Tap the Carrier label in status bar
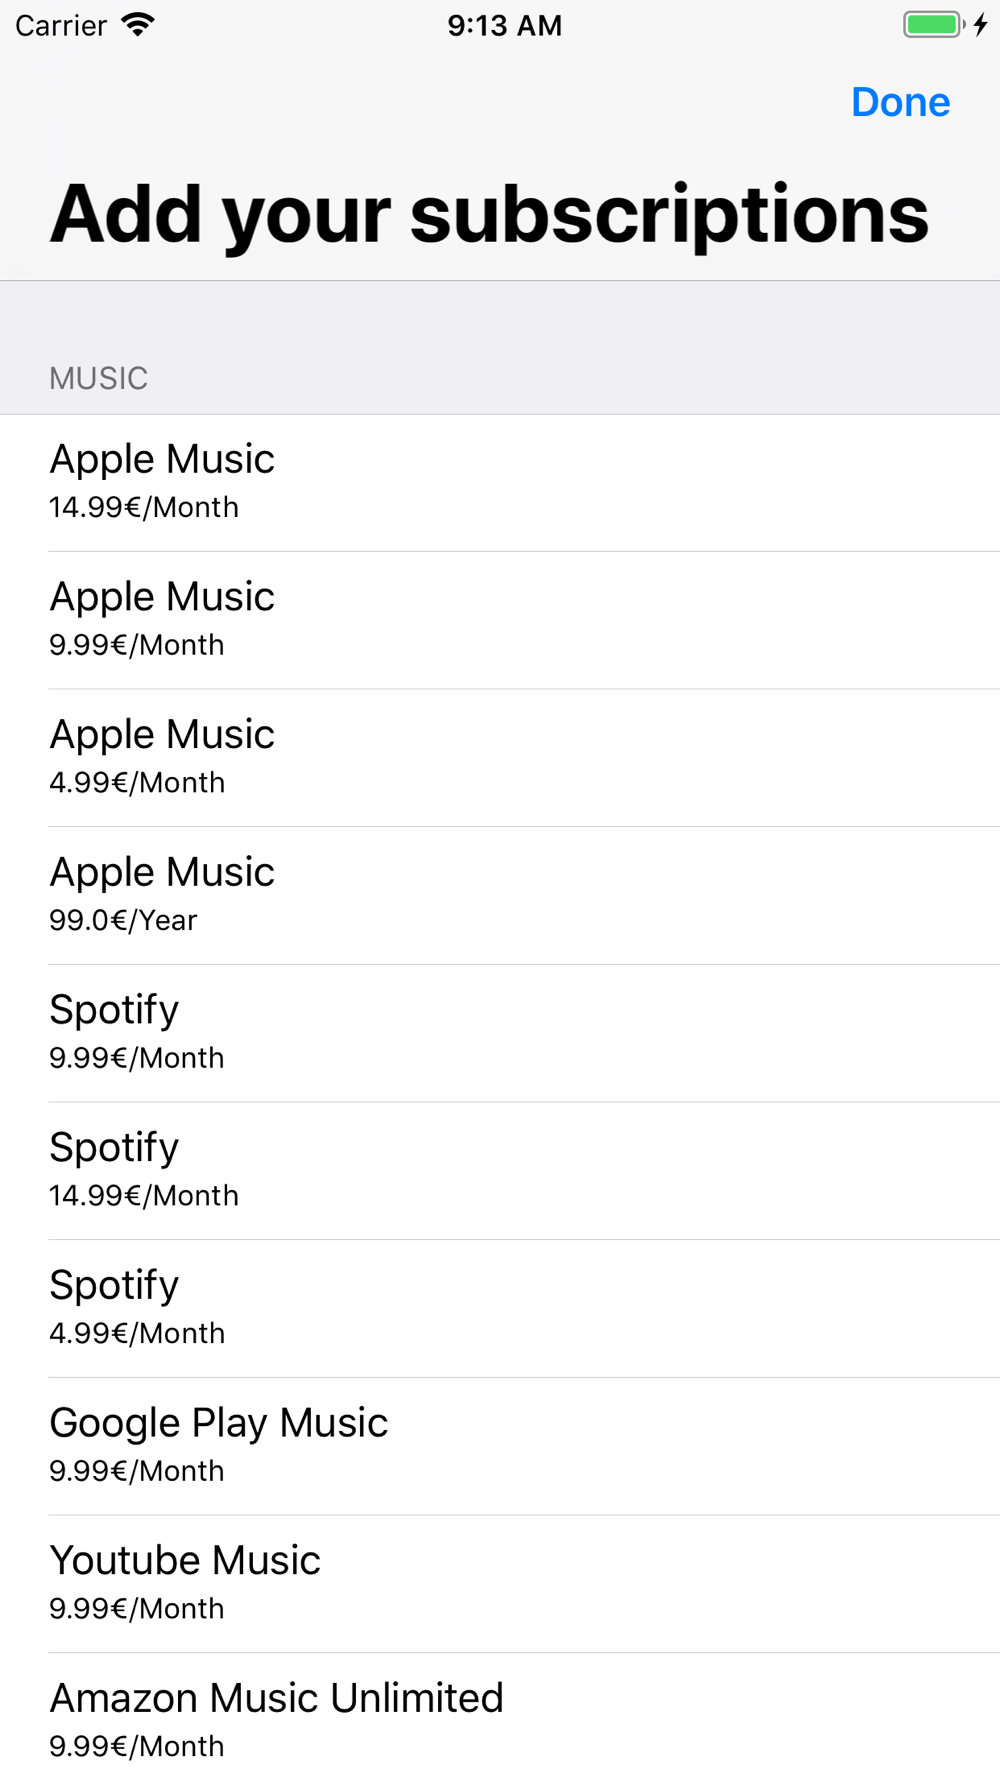Viewport: 1000px width, 1778px height. (x=61, y=25)
